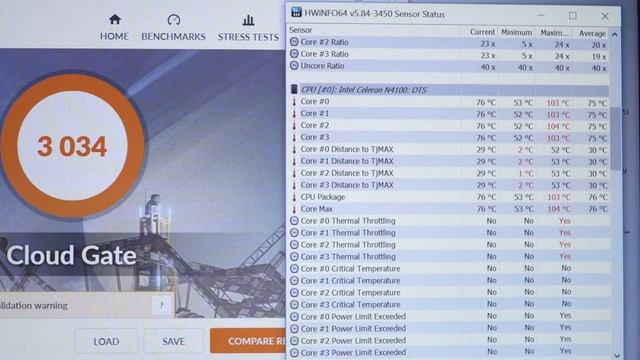Open the 3DMark HOME tab
The height and width of the screenshot is (360, 640).
pyautogui.click(x=114, y=28)
